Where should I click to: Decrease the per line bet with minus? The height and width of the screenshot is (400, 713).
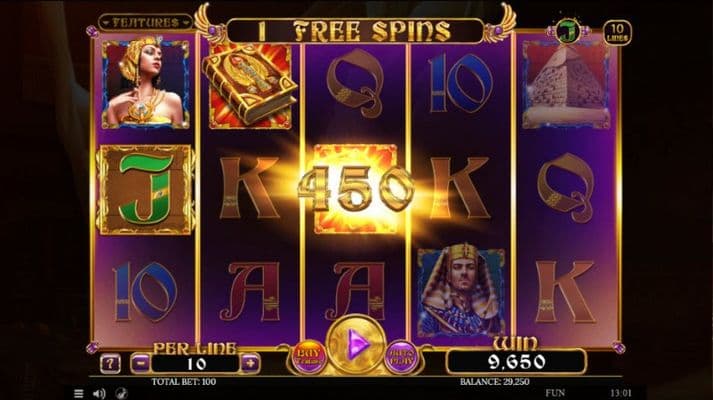click(x=141, y=363)
